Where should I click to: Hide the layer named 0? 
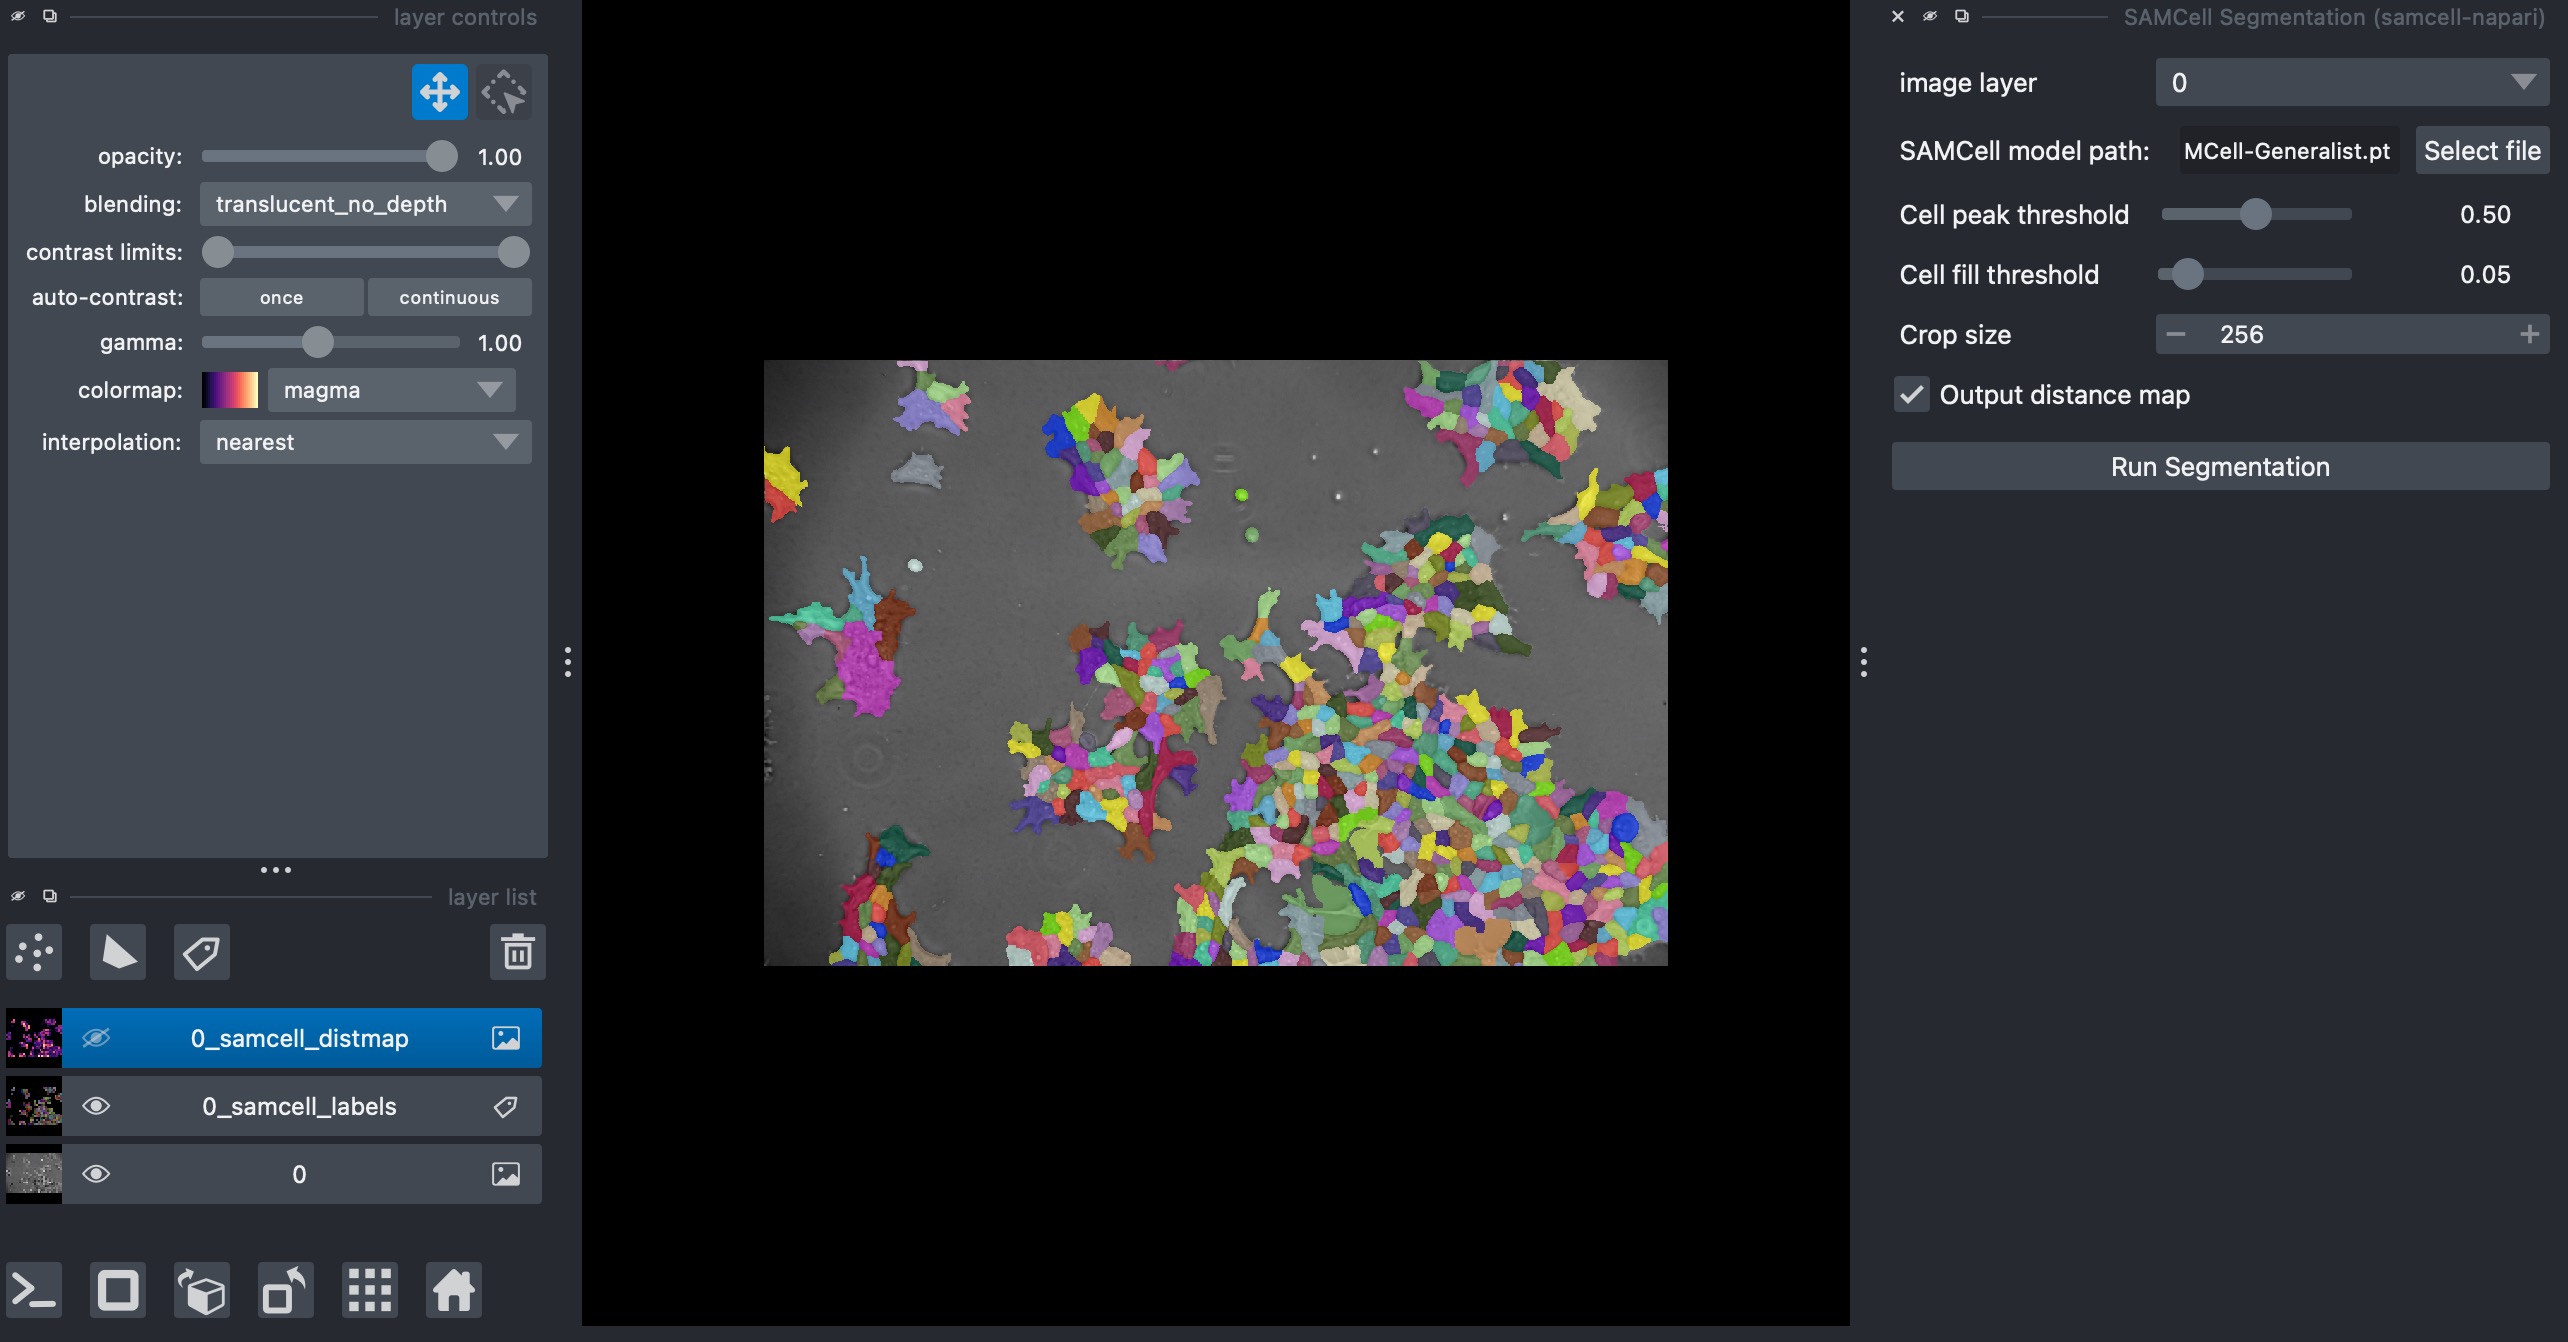(x=96, y=1174)
